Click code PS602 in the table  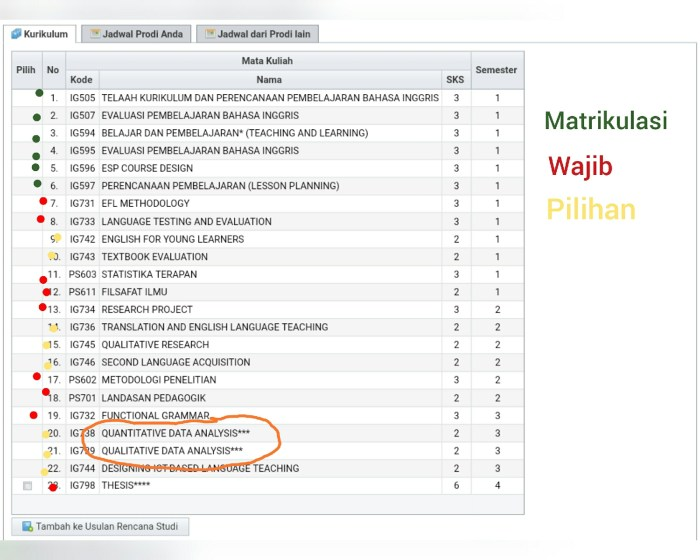[x=82, y=380]
